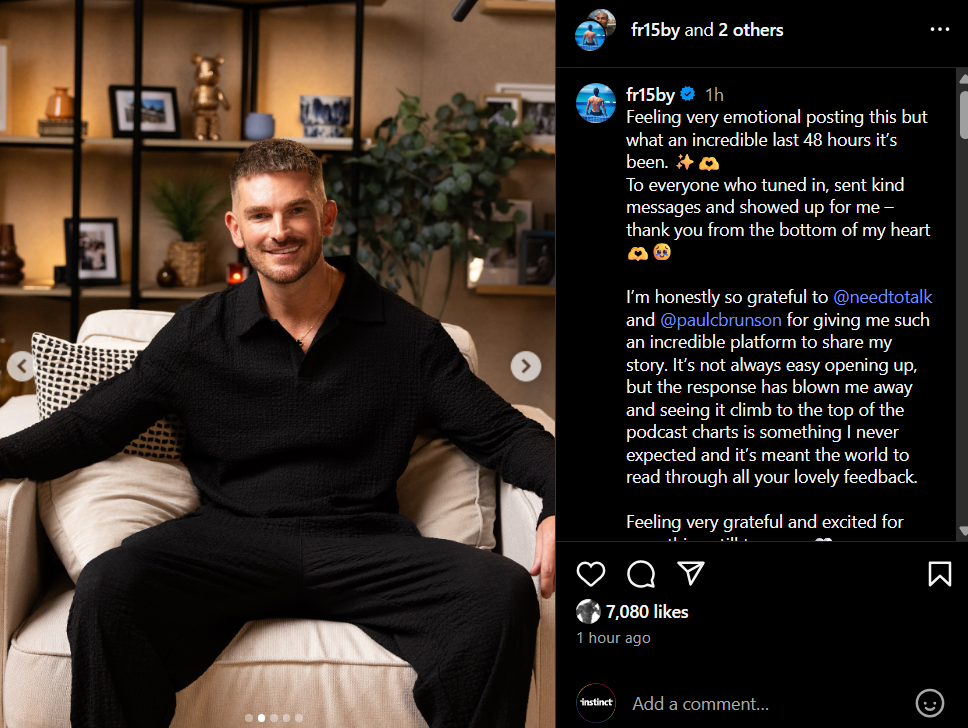Viewport: 968px width, 728px height.
Task: Click the blue verified badge next to fr15by
Action: pos(688,94)
